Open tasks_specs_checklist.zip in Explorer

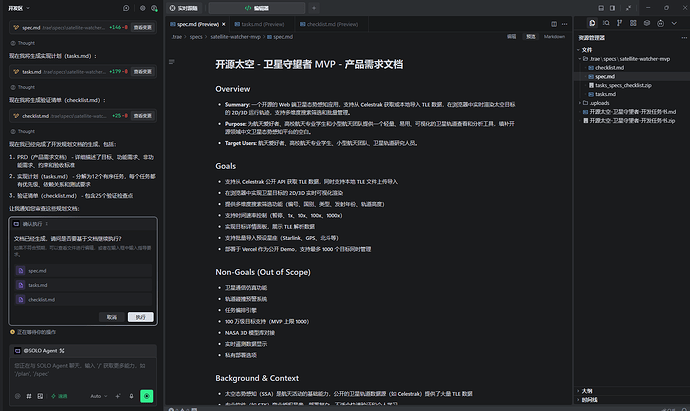coord(623,85)
